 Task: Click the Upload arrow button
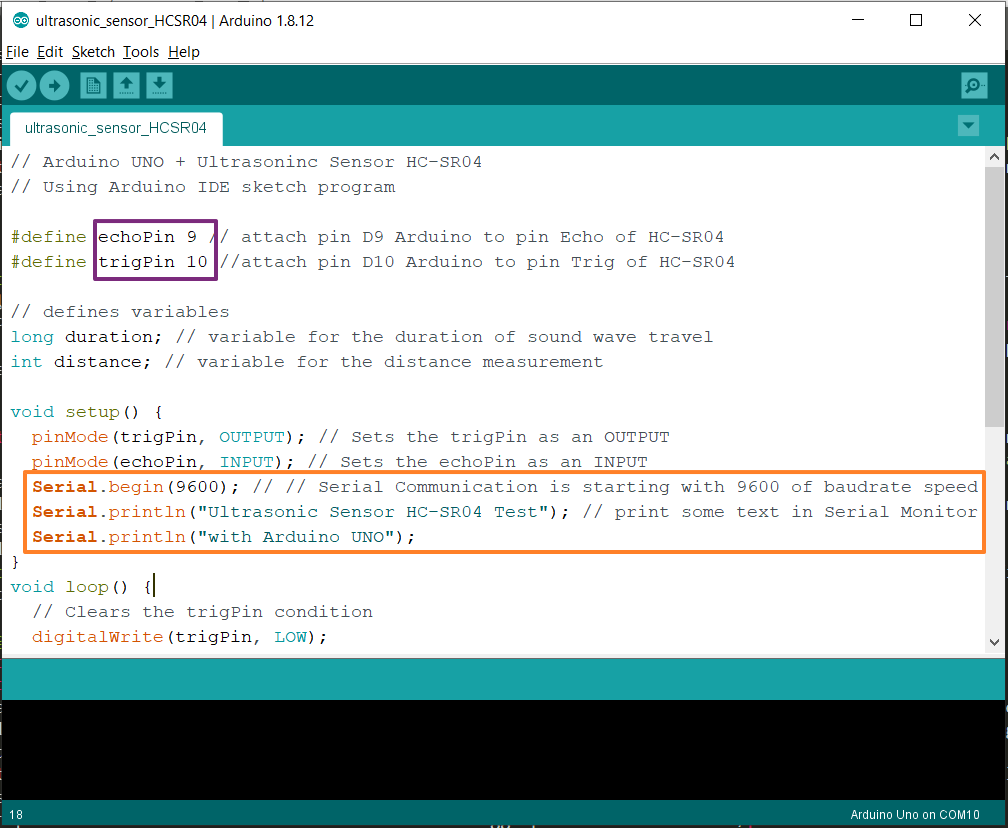coord(55,86)
